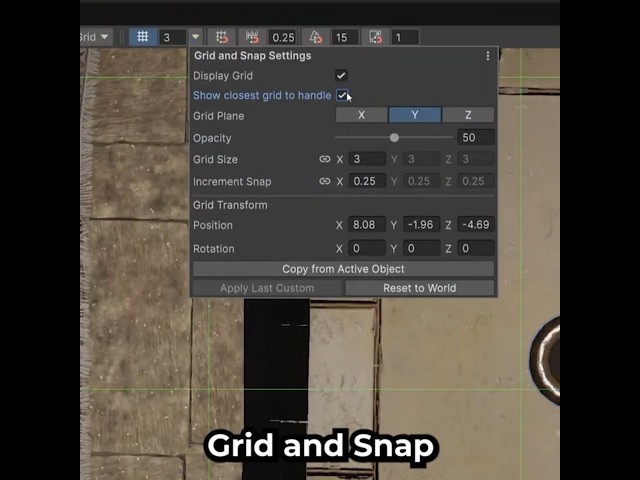Click the increment snap move icon
The height and width of the screenshot is (480, 640).
click(x=253, y=38)
